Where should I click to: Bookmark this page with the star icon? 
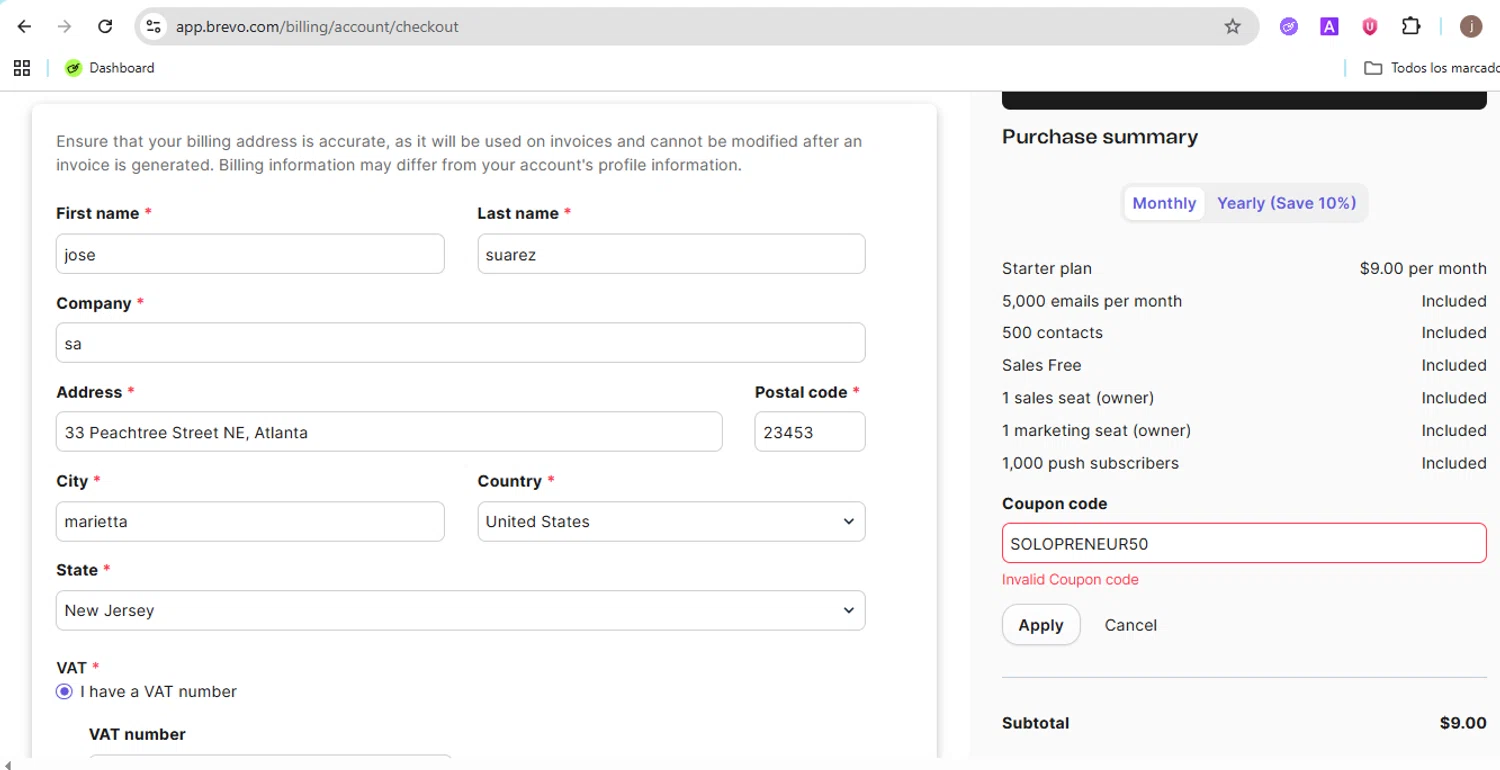1232,27
